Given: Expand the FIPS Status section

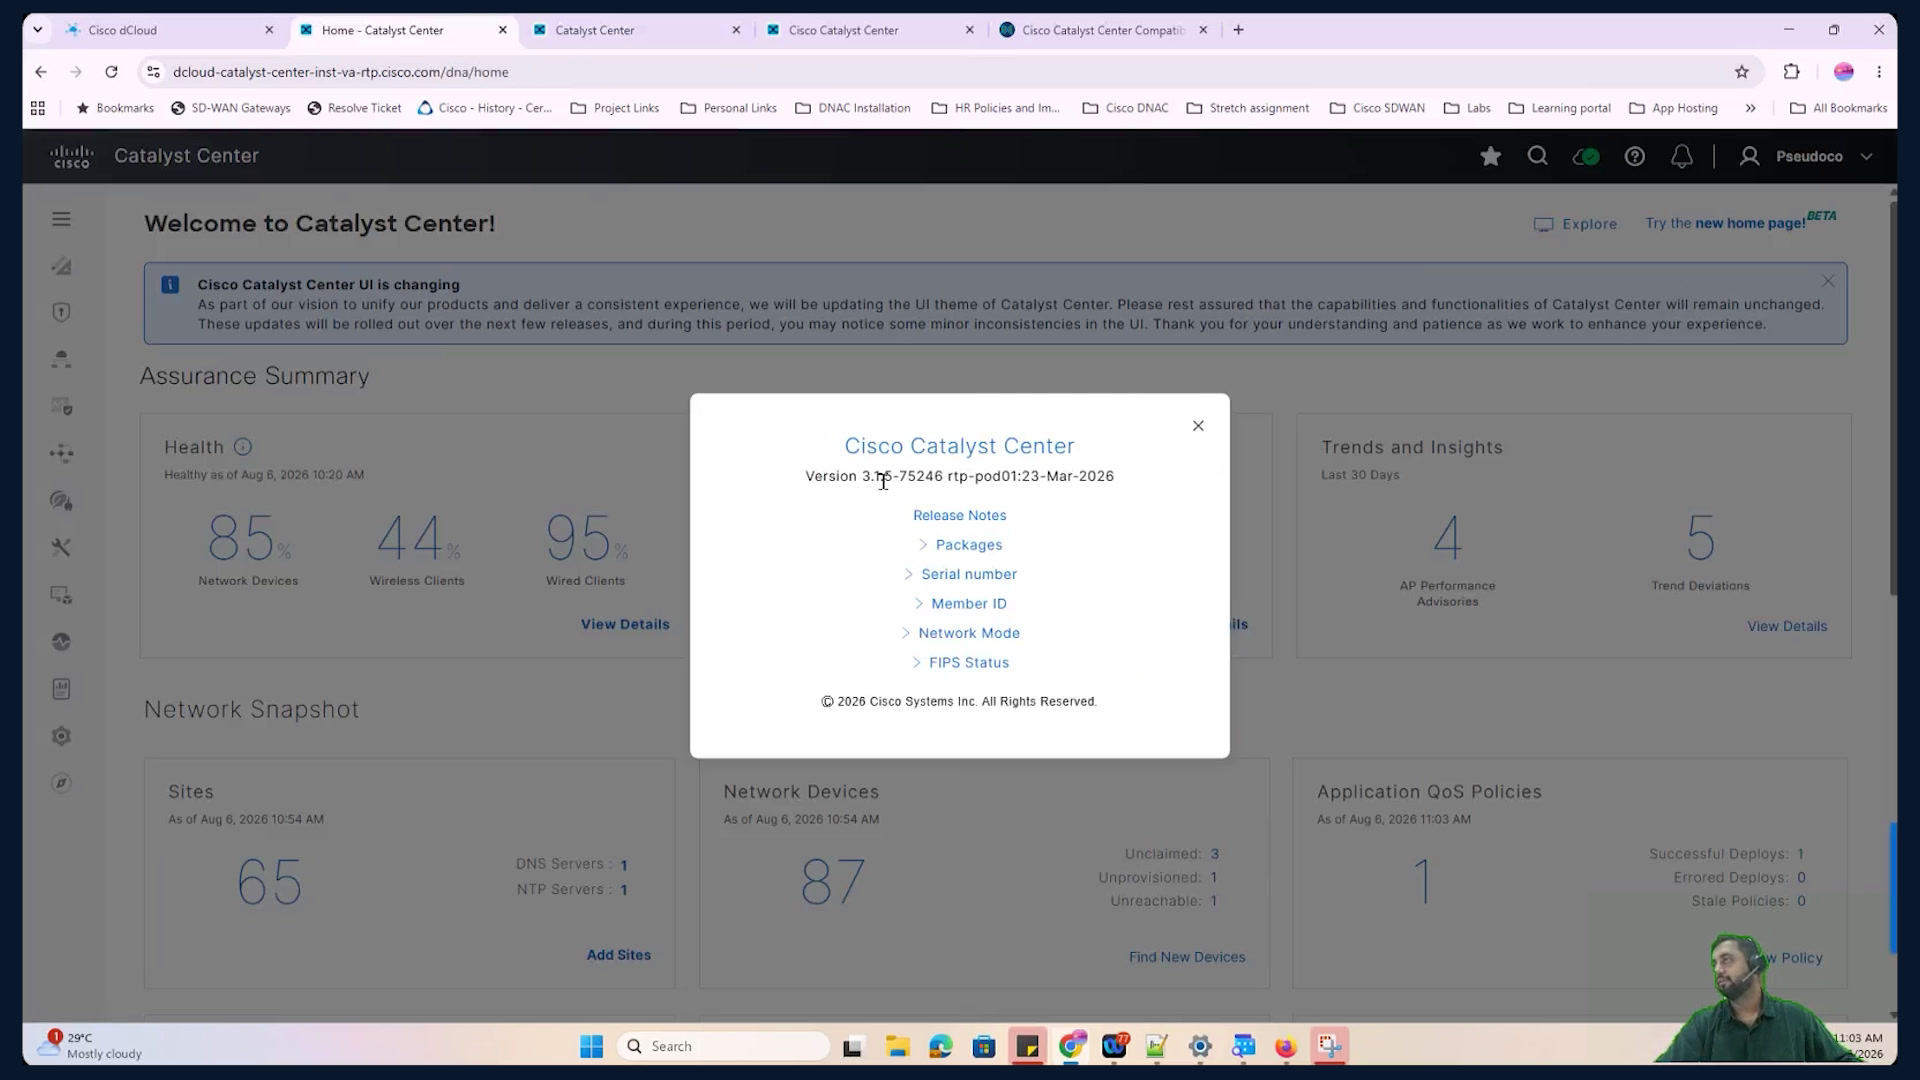Looking at the screenshot, I should pyautogui.click(x=960, y=663).
